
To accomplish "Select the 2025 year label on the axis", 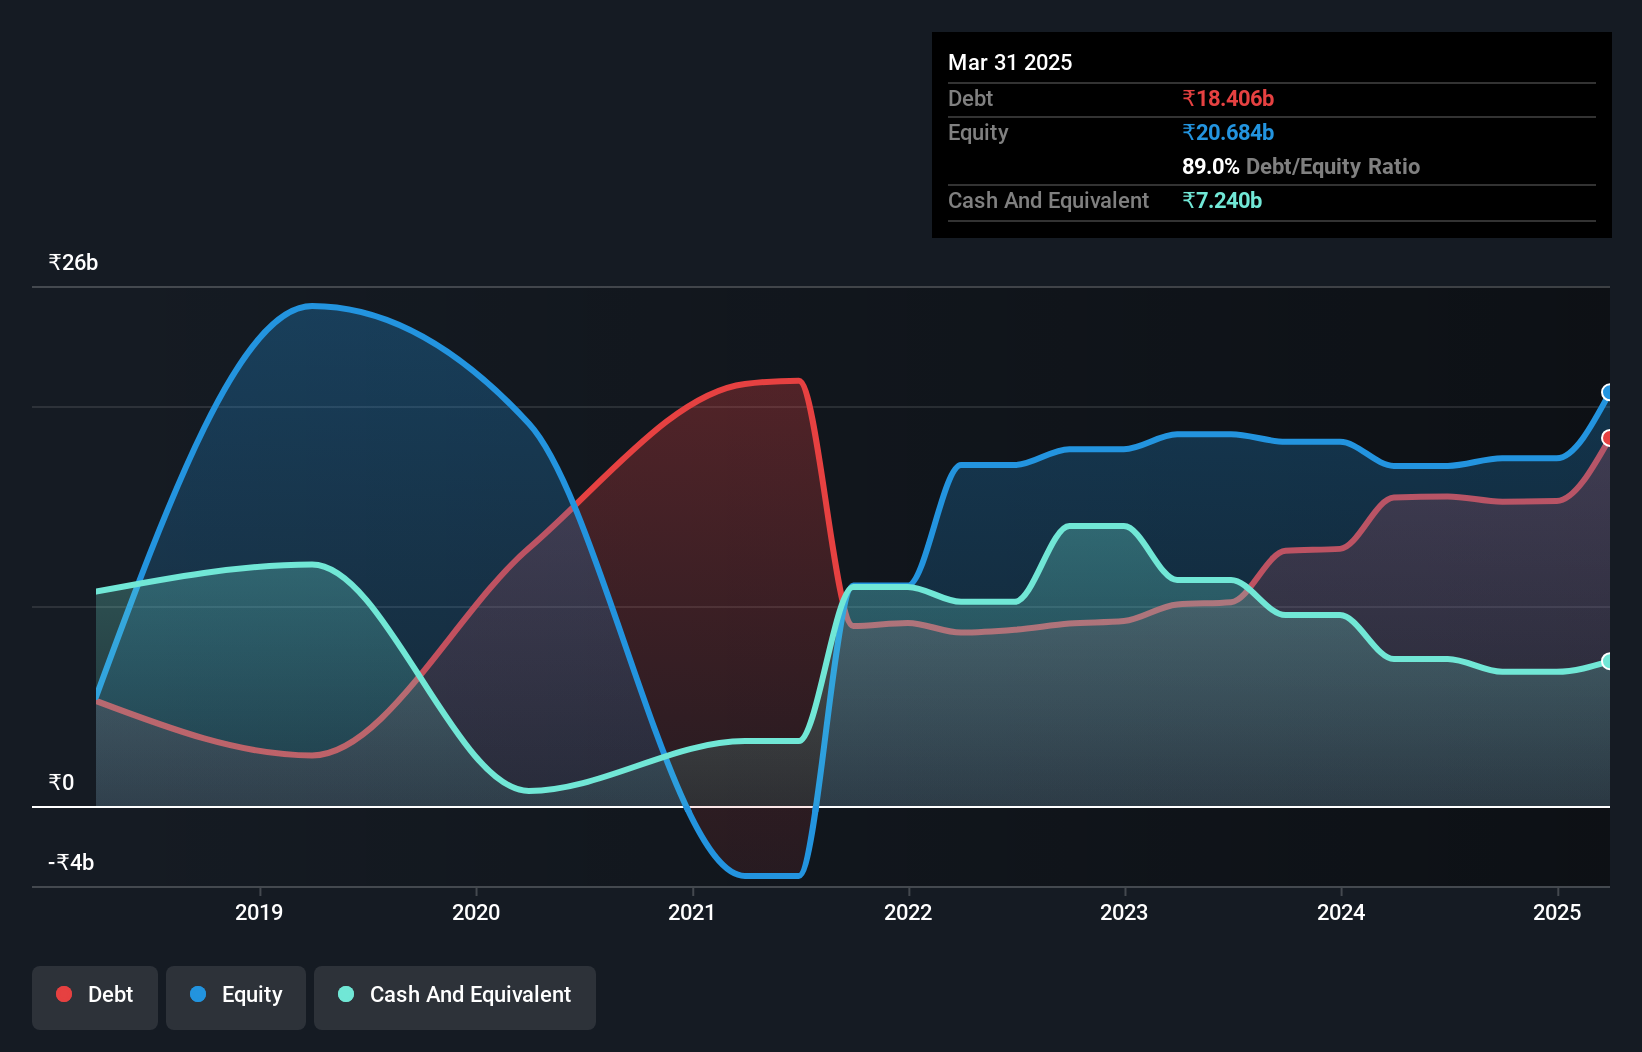I will (1557, 912).
